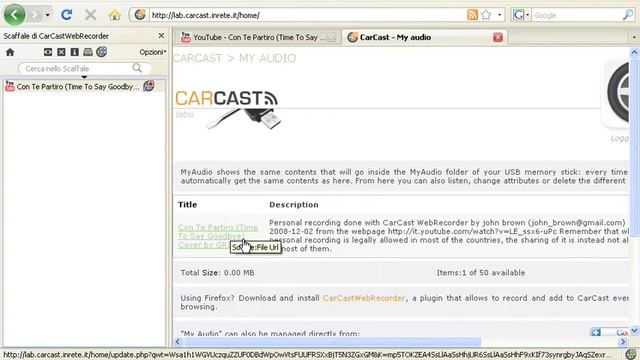The height and width of the screenshot is (360, 640).
Task: Open the CarCastWebRecorder plugin link
Action: click(364, 298)
